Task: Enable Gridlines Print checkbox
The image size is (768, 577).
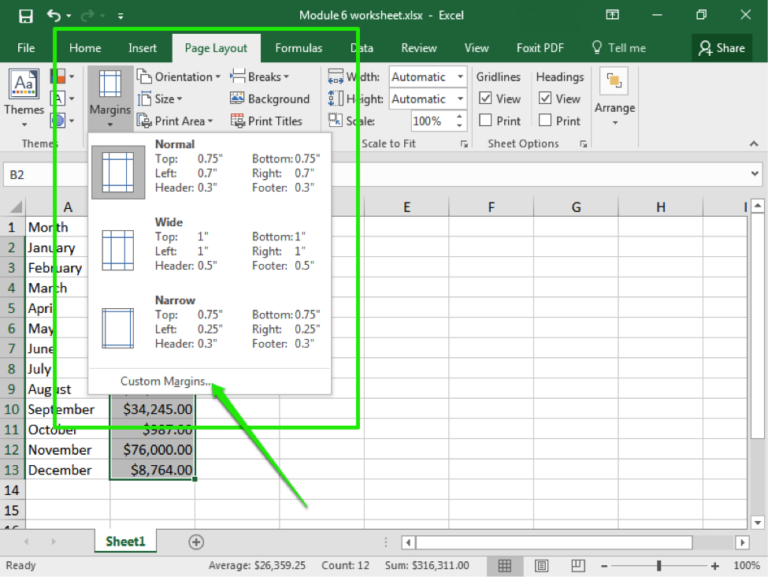Action: (x=485, y=121)
